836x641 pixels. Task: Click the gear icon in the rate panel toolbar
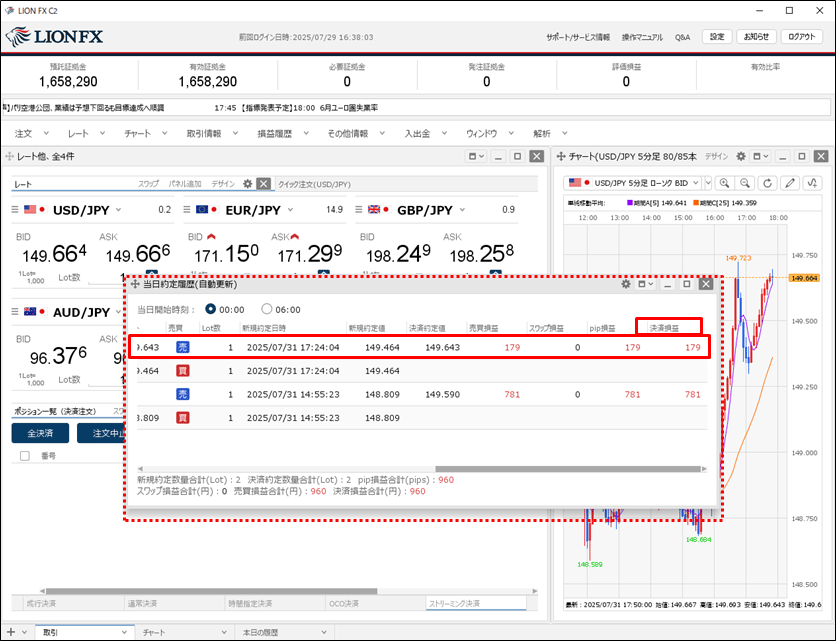click(x=248, y=184)
